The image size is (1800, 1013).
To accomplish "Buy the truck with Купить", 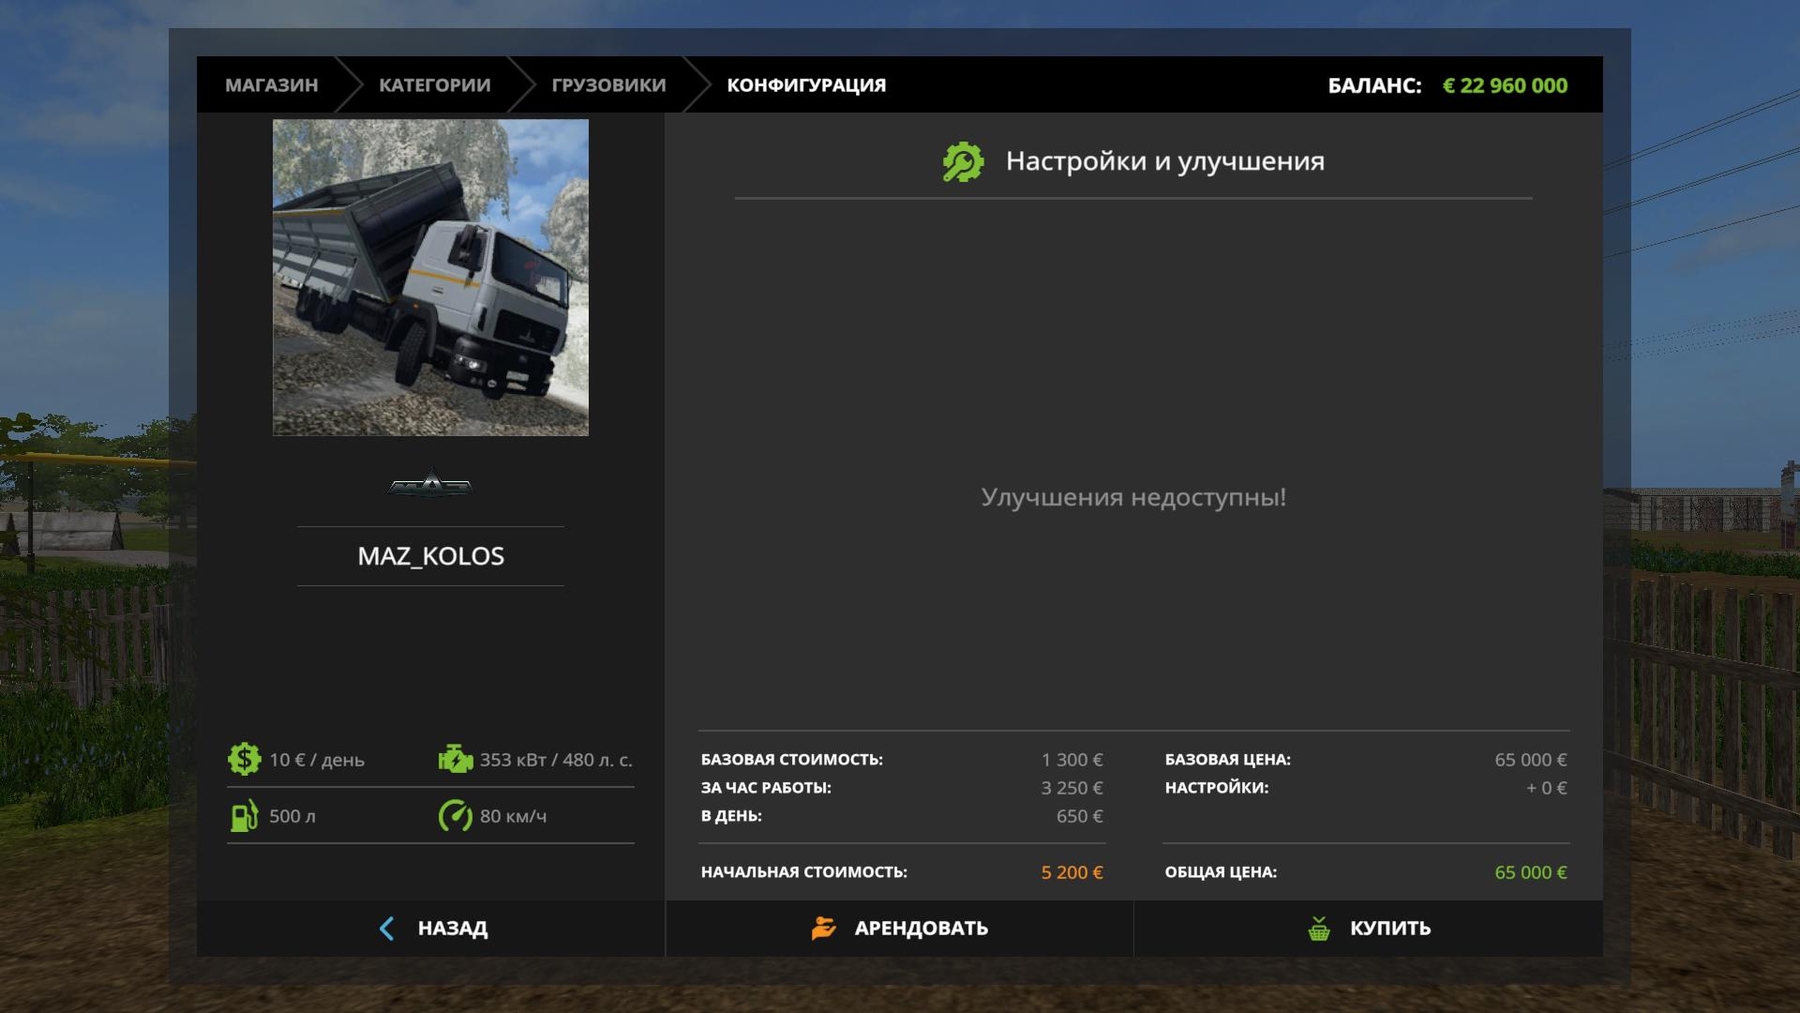I will (x=1389, y=929).
